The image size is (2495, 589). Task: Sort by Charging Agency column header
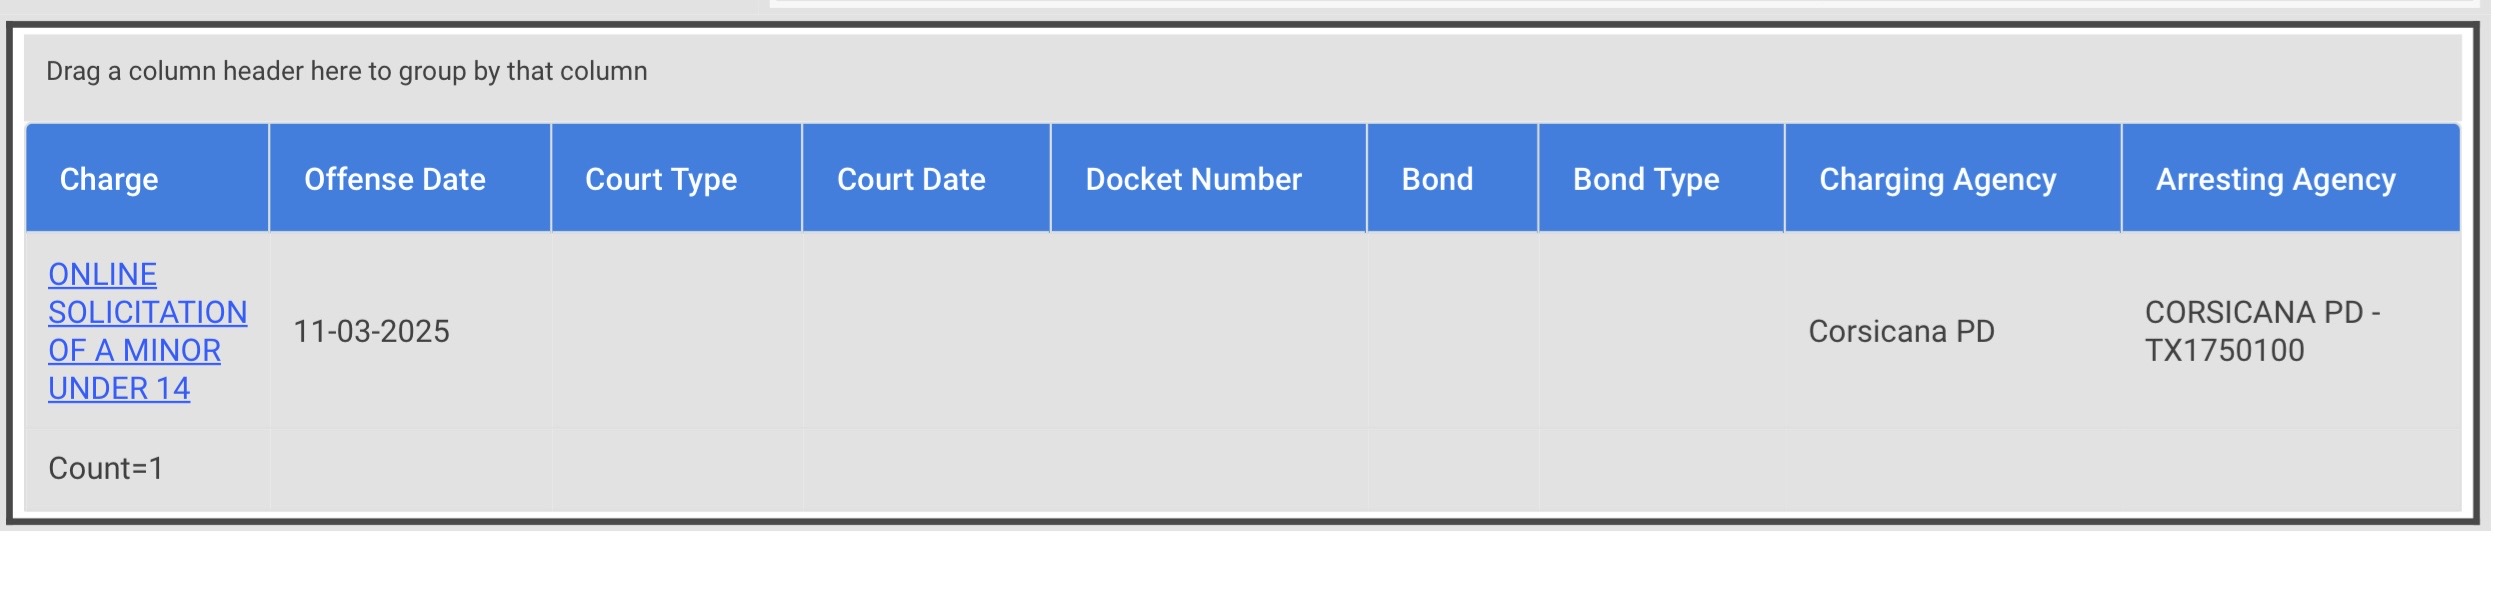[1937, 179]
